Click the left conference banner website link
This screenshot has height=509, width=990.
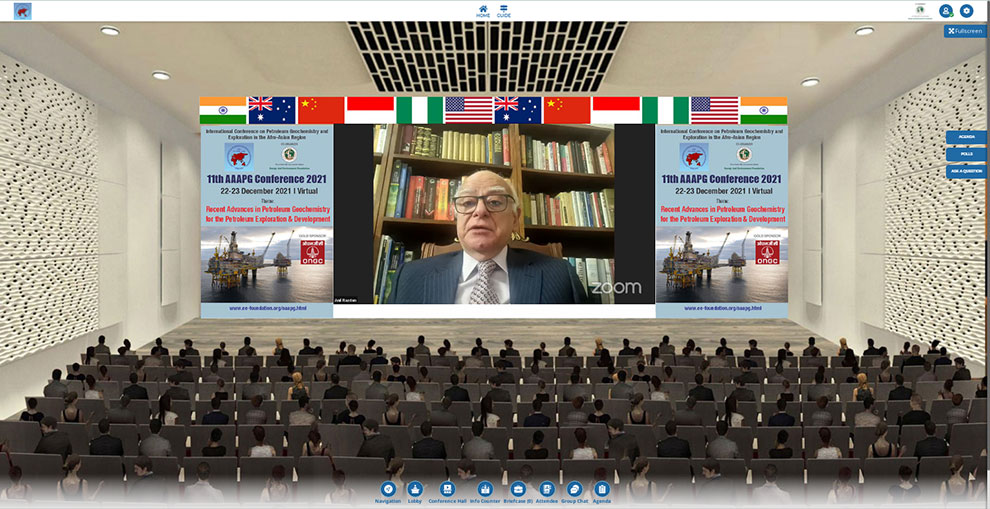[x=267, y=308]
